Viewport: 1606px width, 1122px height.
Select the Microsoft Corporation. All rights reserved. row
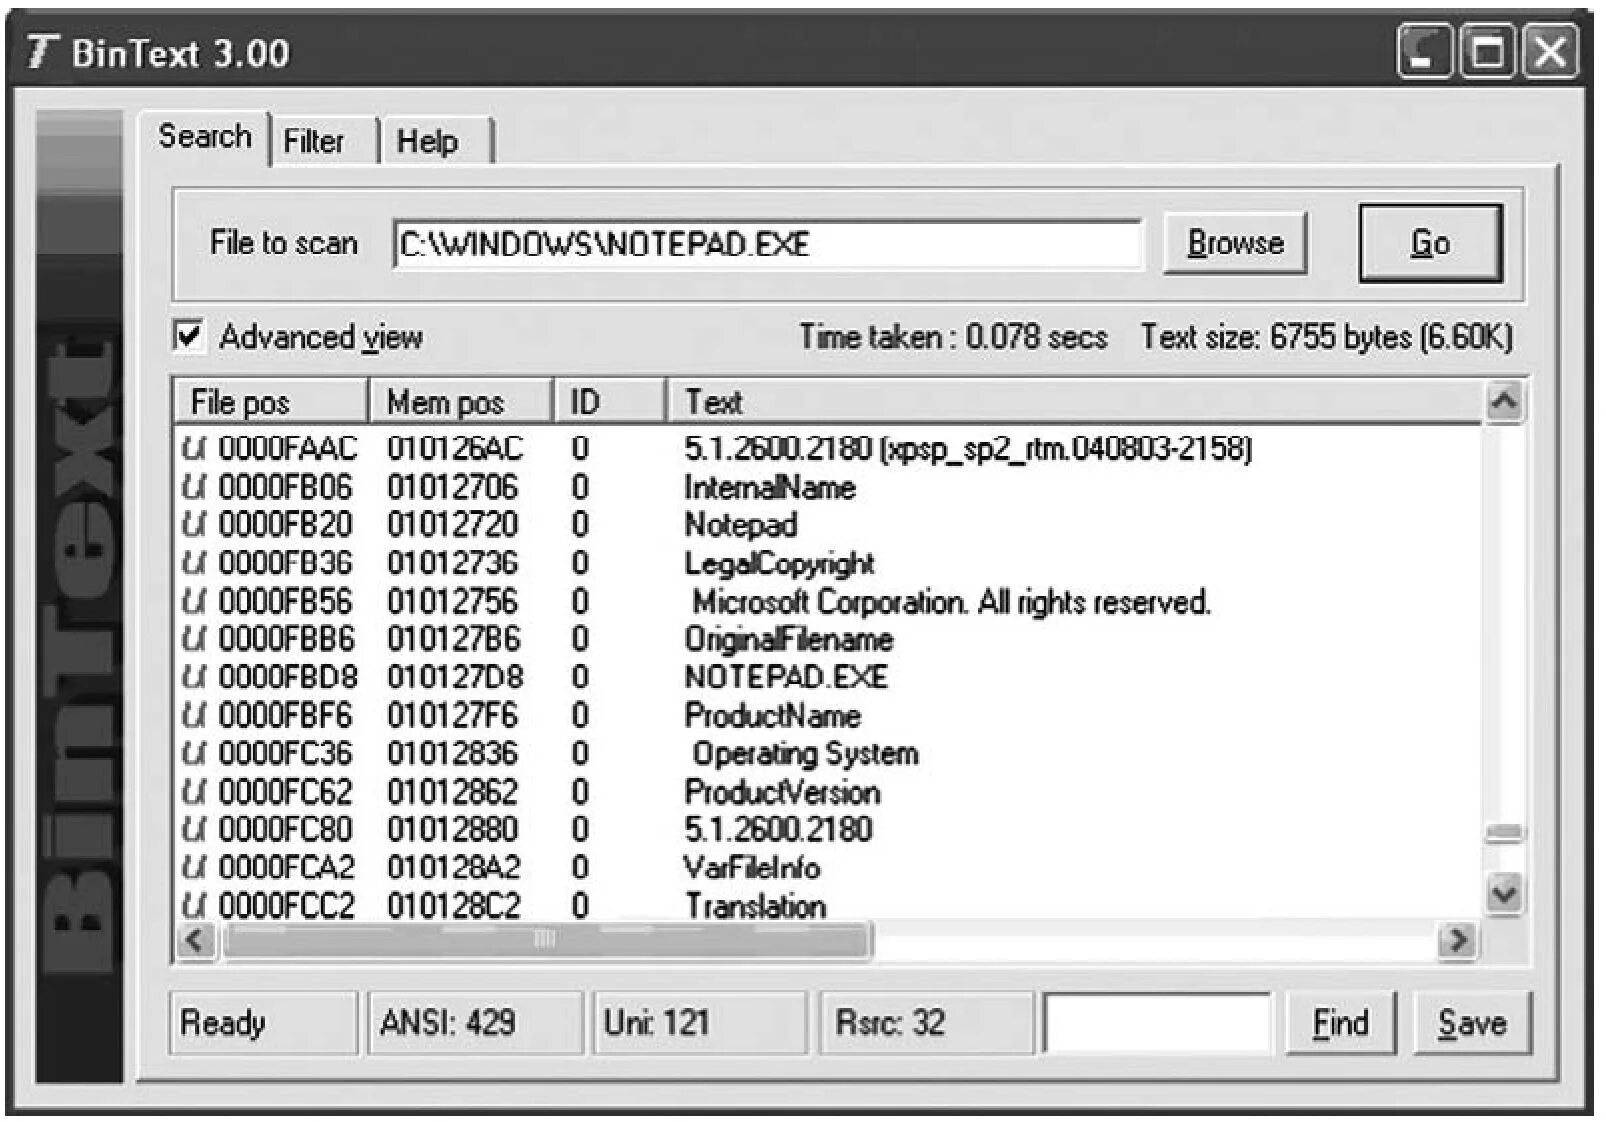827,601
